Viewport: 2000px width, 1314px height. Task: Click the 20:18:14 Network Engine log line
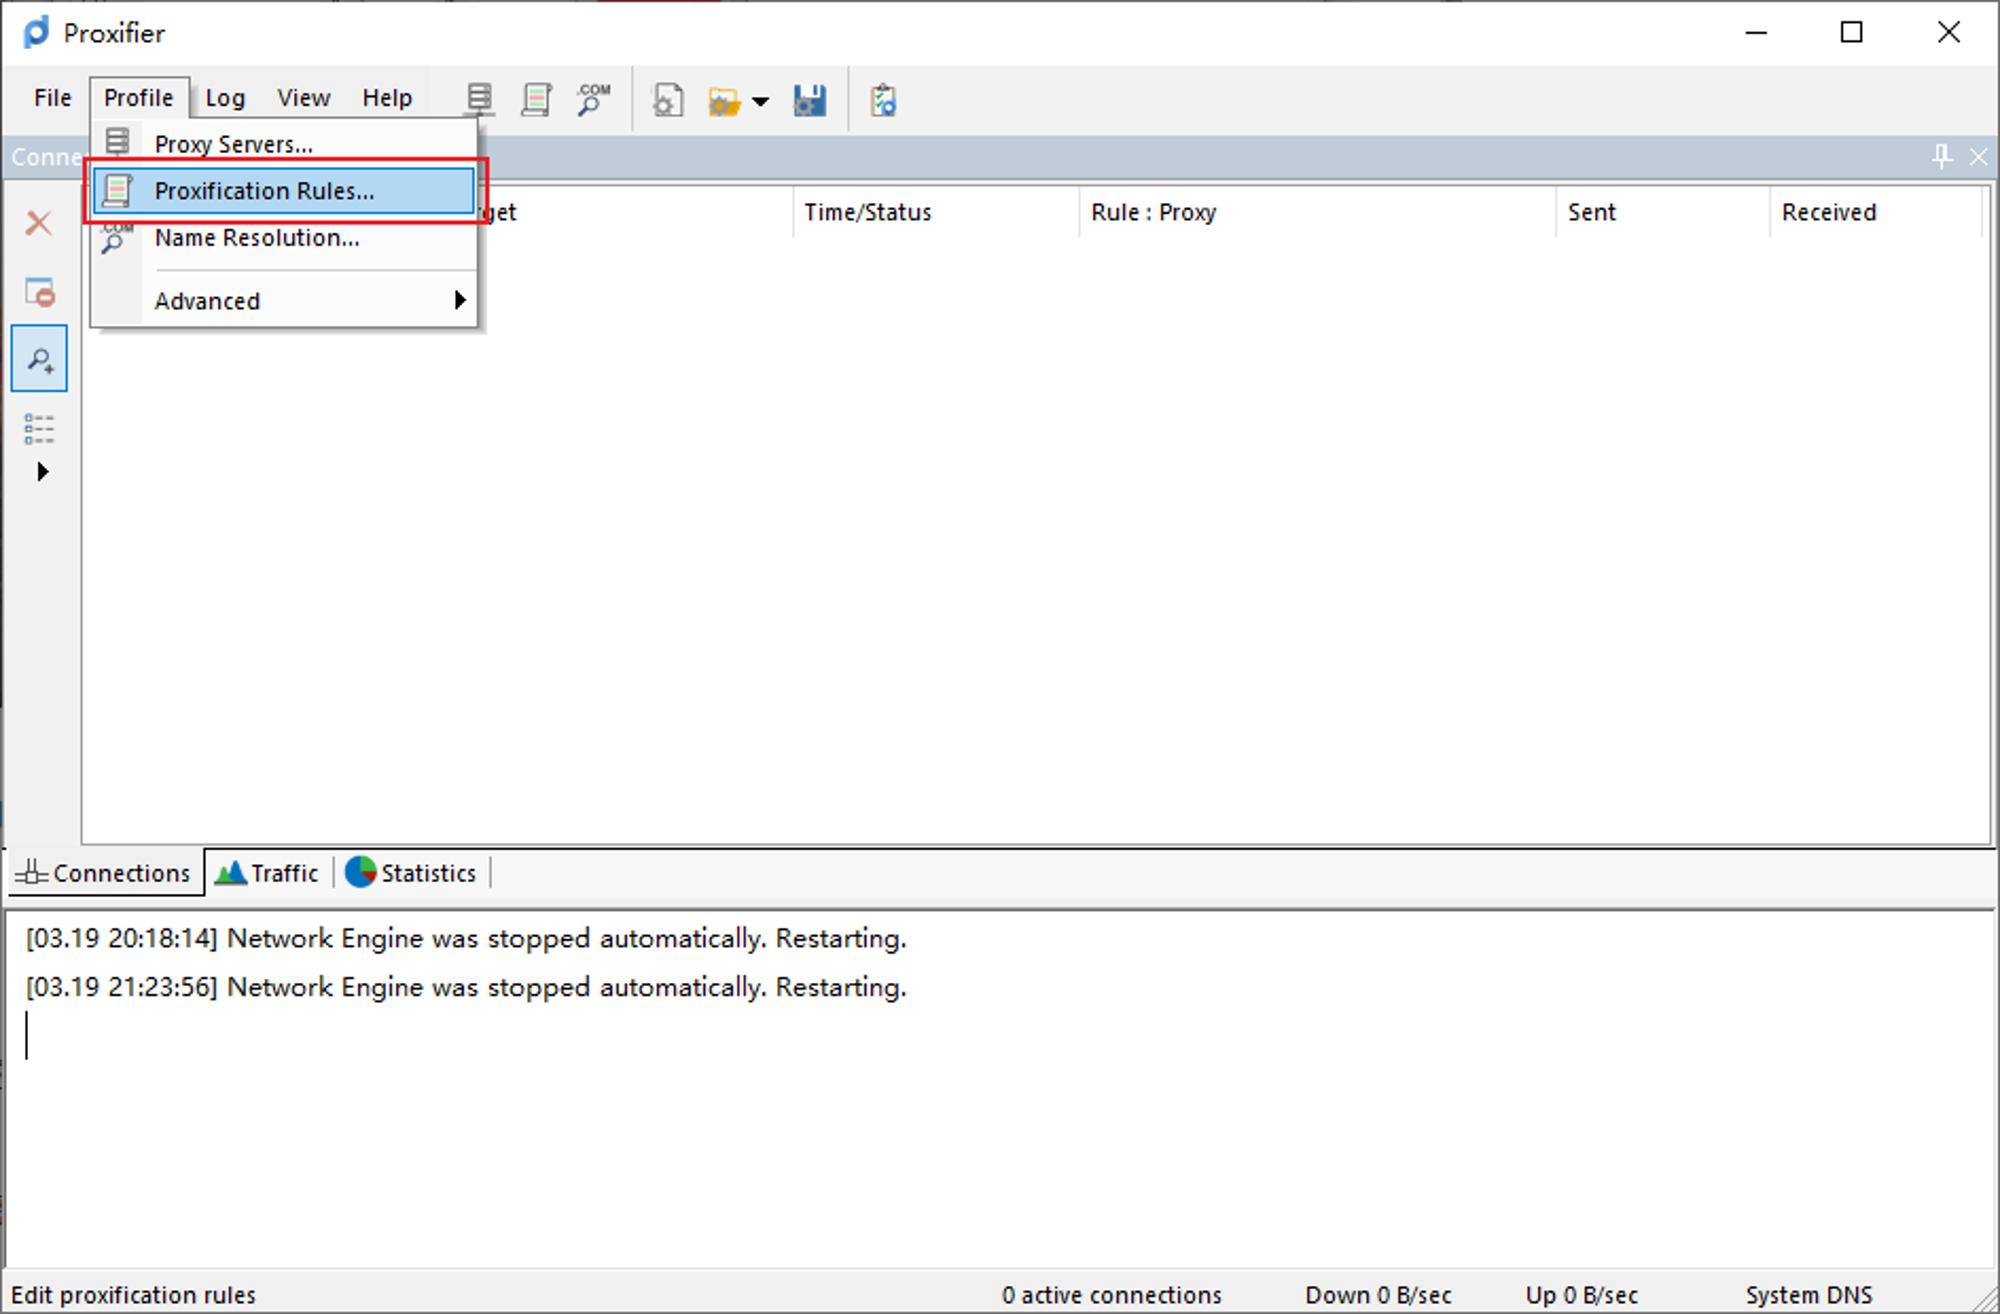click(466, 939)
